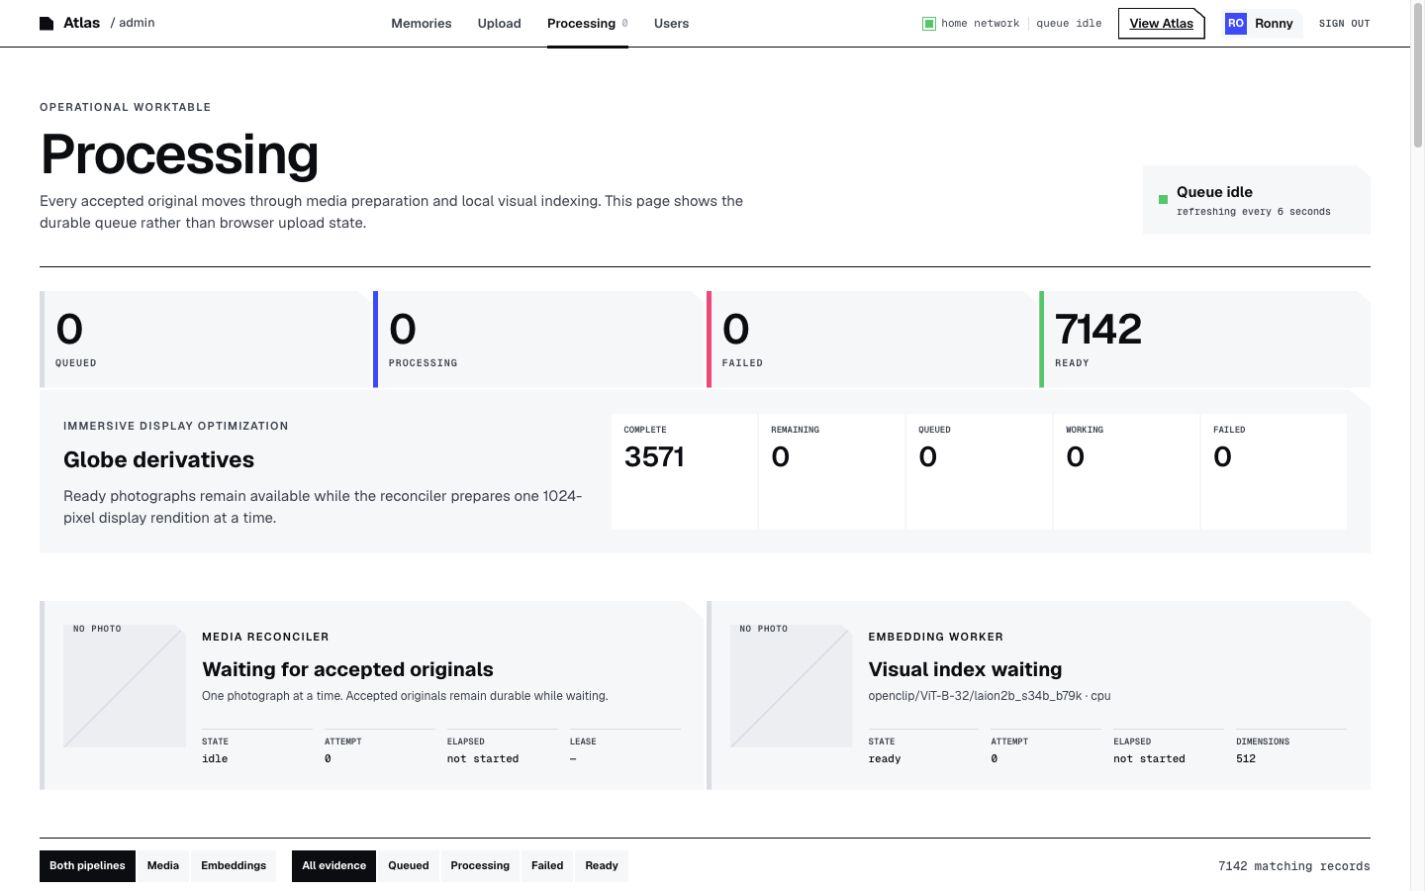The height and width of the screenshot is (891, 1425).
Task: Go to the Upload tab
Action: [499, 23]
